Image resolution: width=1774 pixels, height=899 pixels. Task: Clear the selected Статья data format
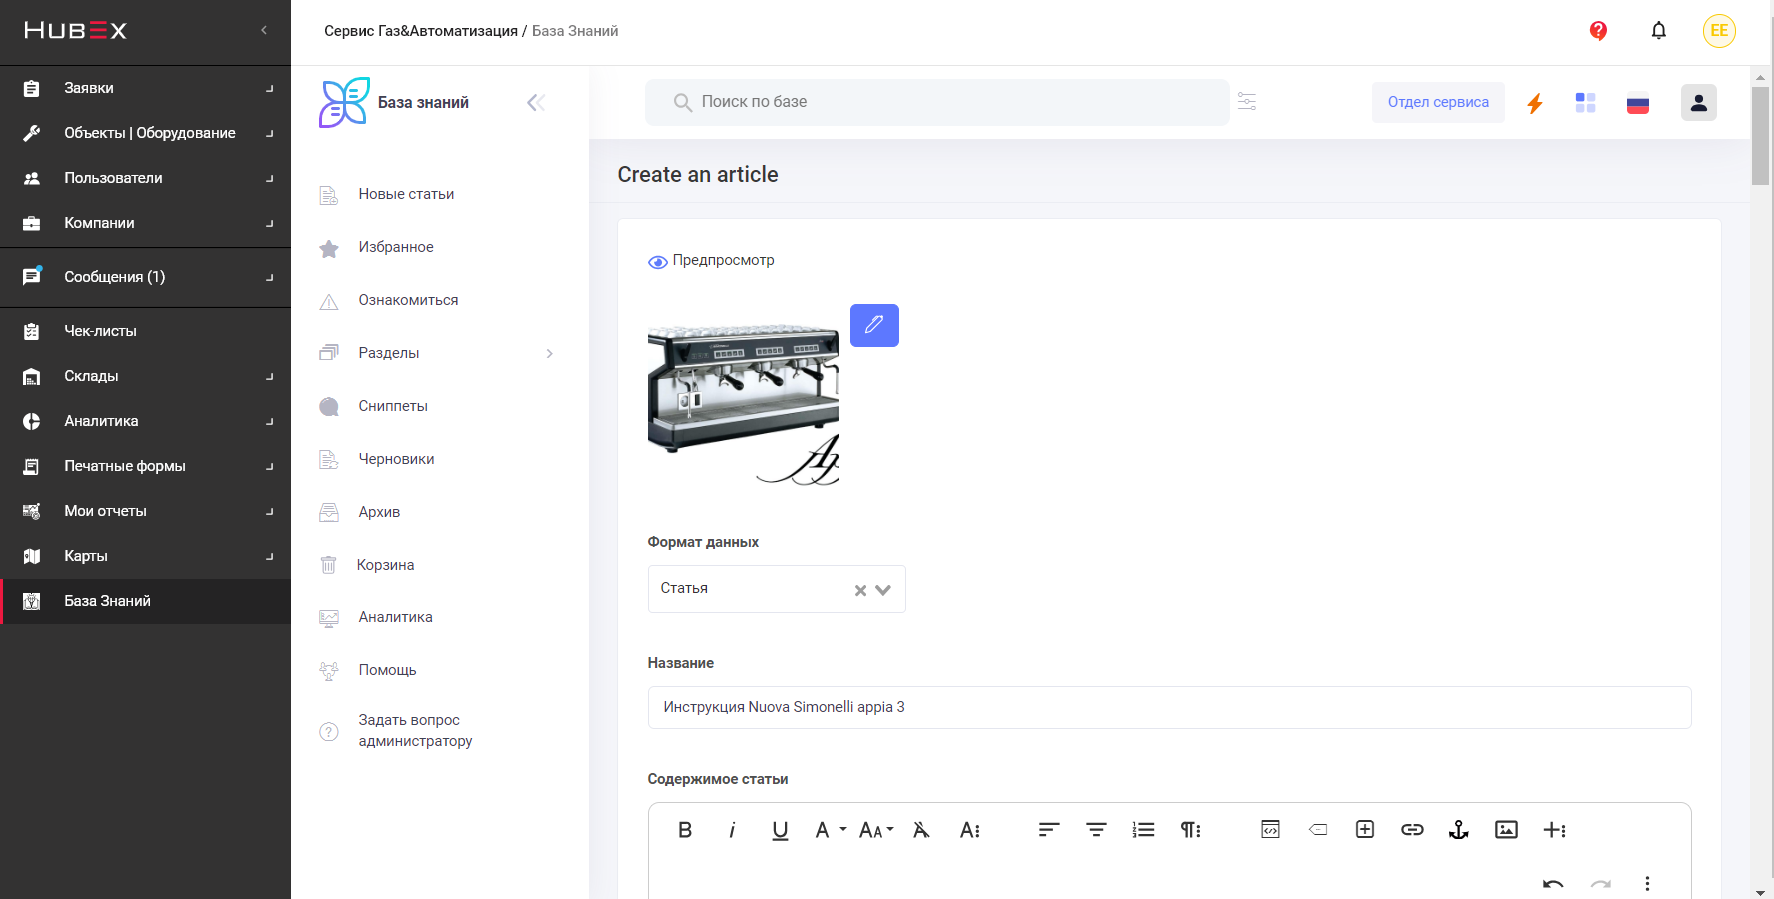coord(860,590)
